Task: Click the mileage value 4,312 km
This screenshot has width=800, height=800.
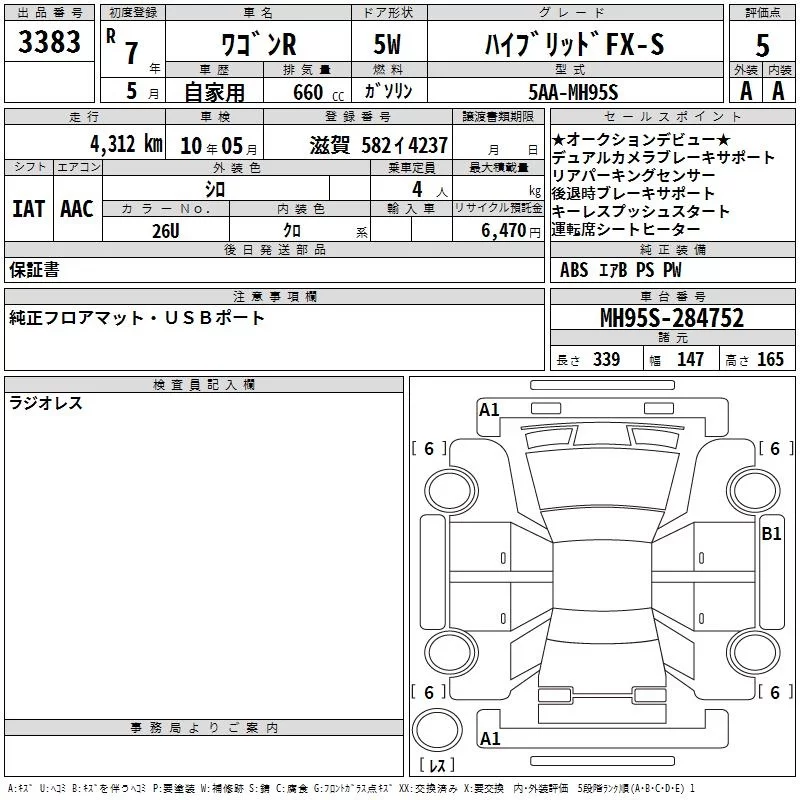Action: (125, 144)
